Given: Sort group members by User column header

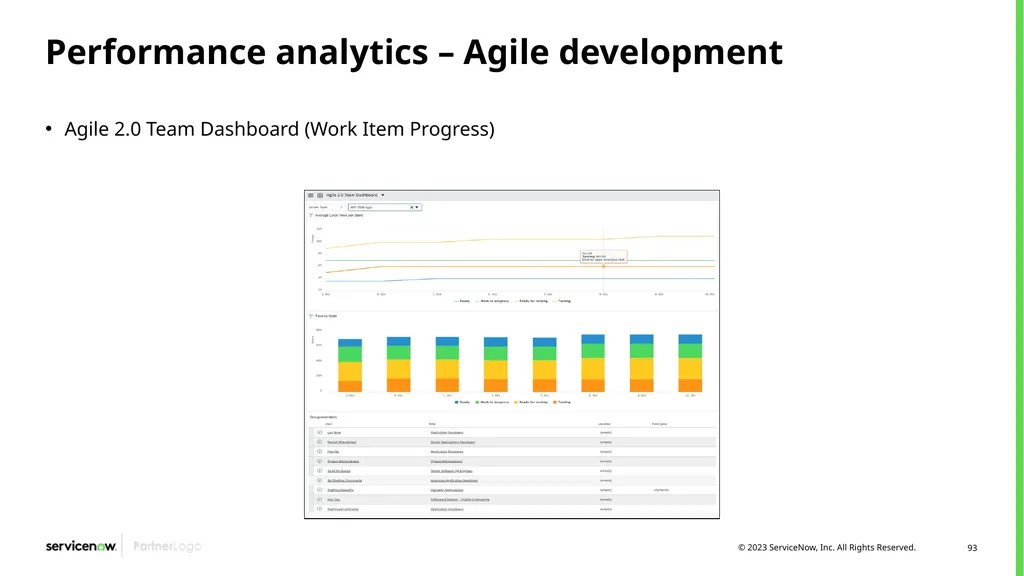Looking at the screenshot, I should 328,424.
